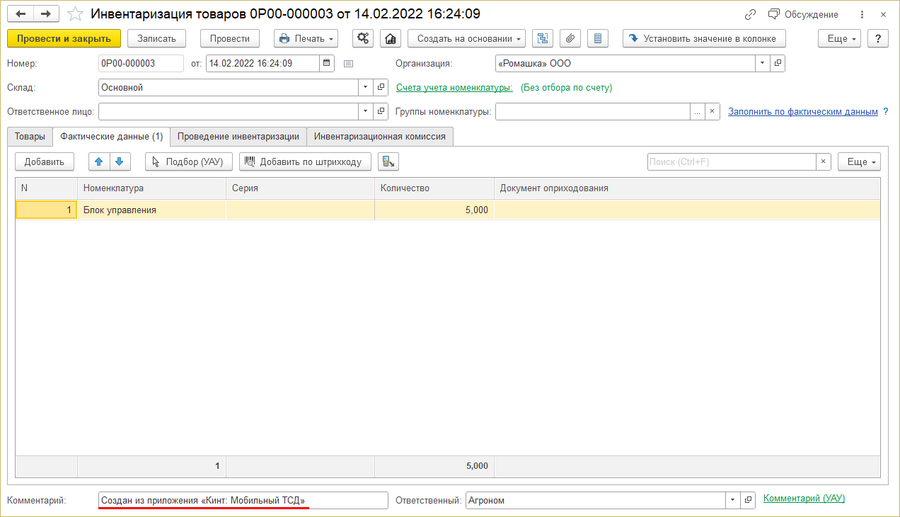Click Установить значение в колонке
Viewport: 900px width, 517px height.
[x=704, y=38]
